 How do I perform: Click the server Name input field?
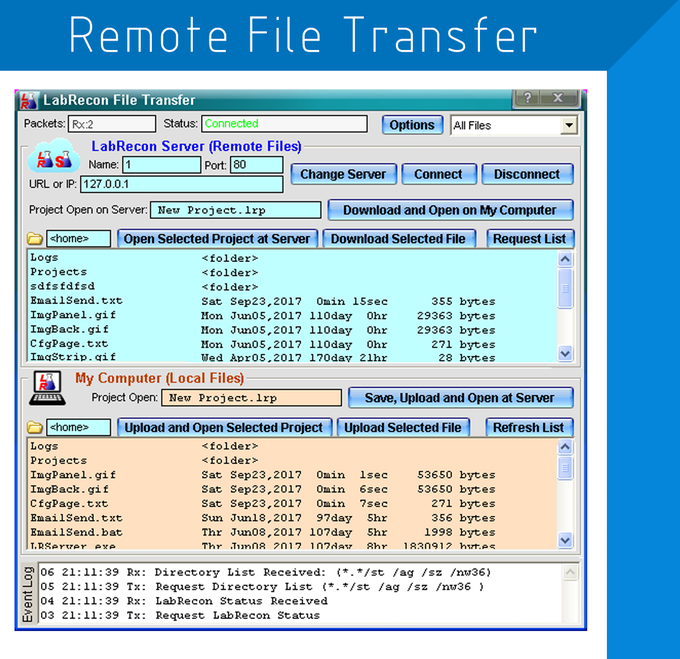tap(162, 165)
